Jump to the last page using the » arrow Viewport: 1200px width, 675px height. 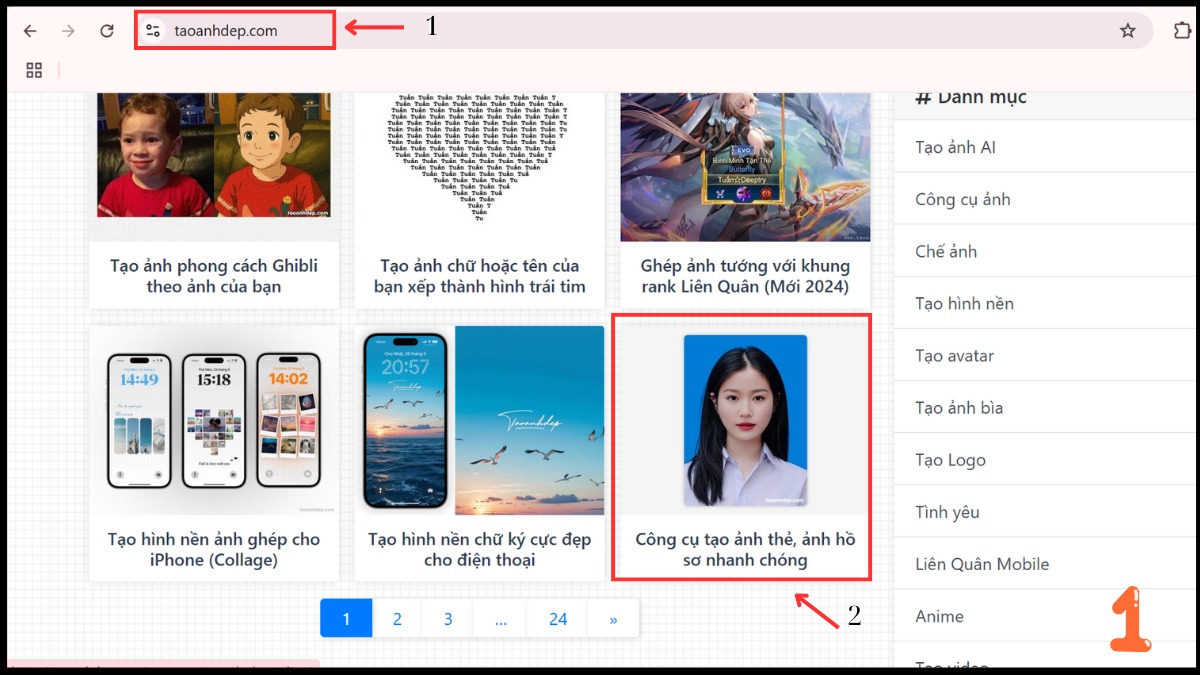(613, 618)
